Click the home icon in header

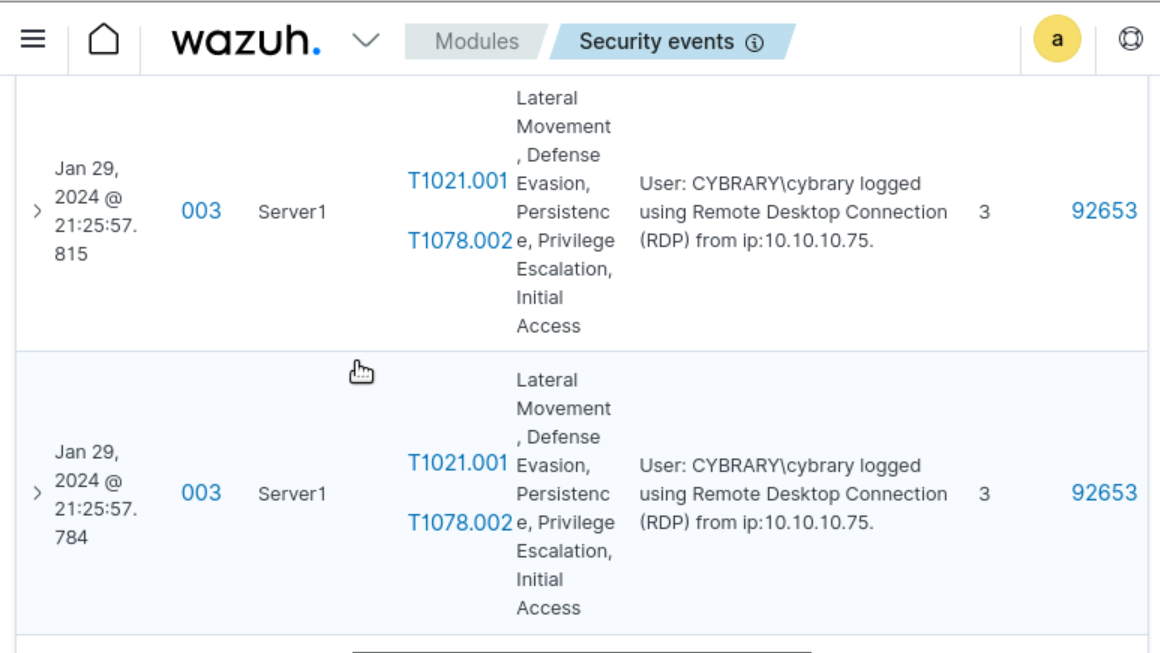[x=103, y=40]
